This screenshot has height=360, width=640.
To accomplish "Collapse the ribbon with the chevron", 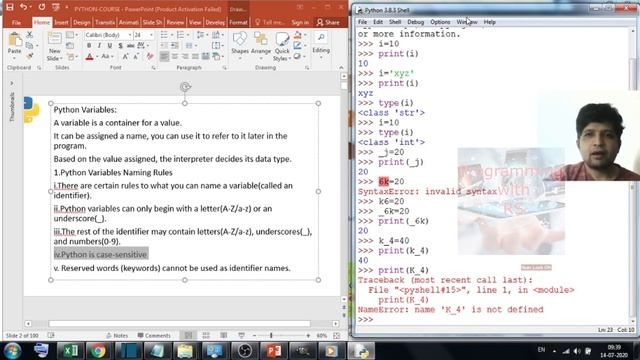I will pos(341,68).
